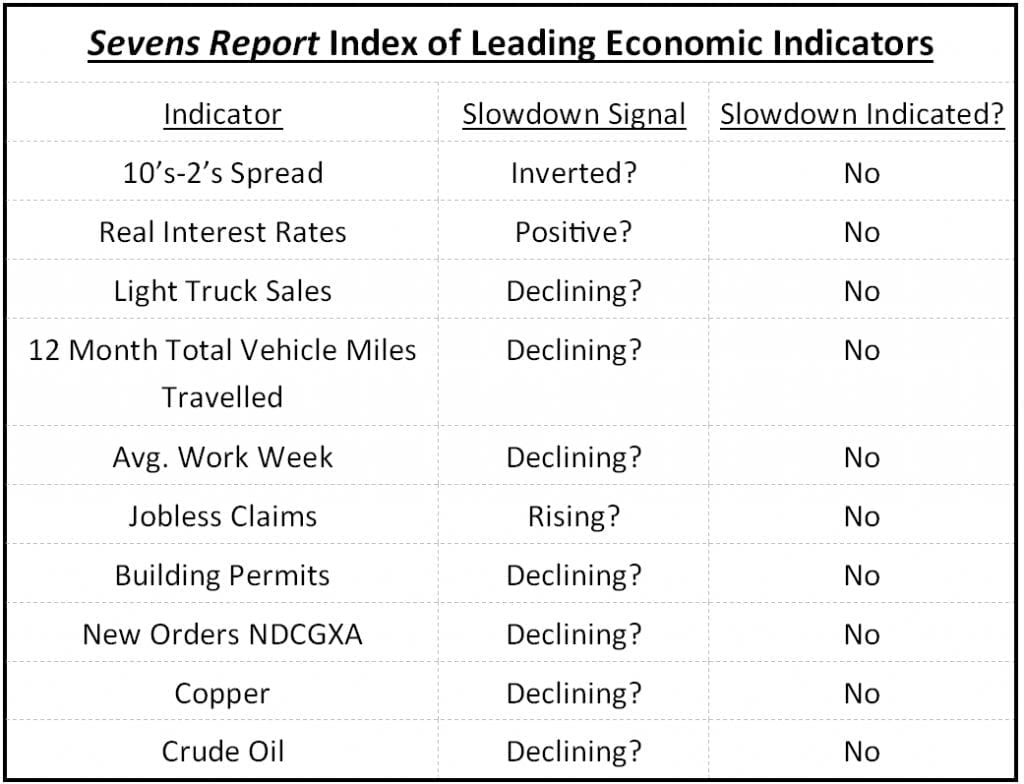Click the Sevens Report Index table title
This screenshot has height=784, width=1024.
(510, 44)
